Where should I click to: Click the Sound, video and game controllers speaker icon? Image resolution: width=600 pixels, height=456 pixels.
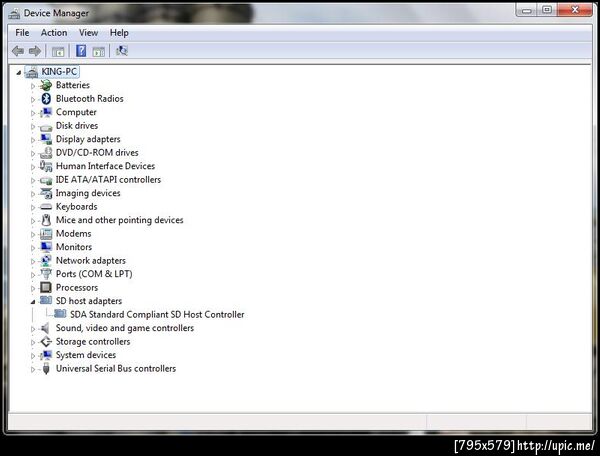(x=46, y=328)
